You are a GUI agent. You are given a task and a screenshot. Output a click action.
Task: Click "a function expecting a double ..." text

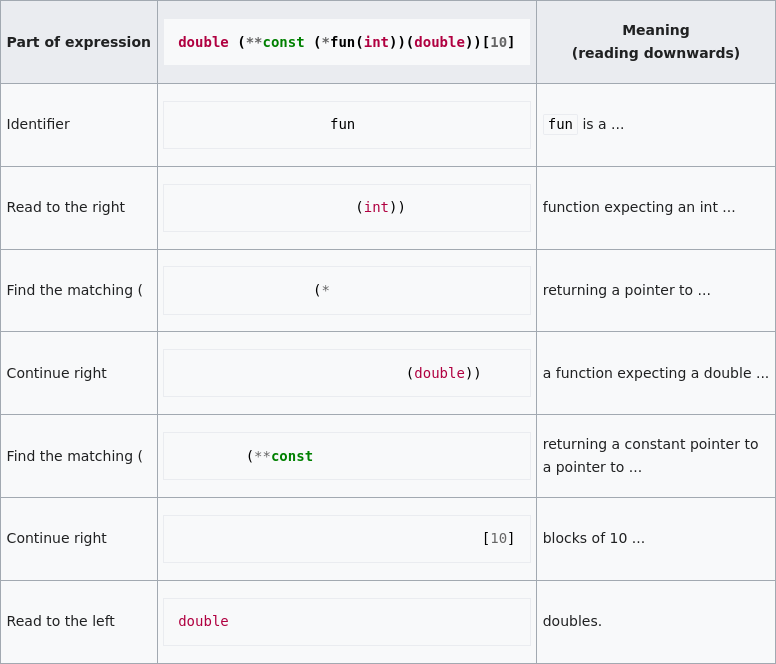655,373
